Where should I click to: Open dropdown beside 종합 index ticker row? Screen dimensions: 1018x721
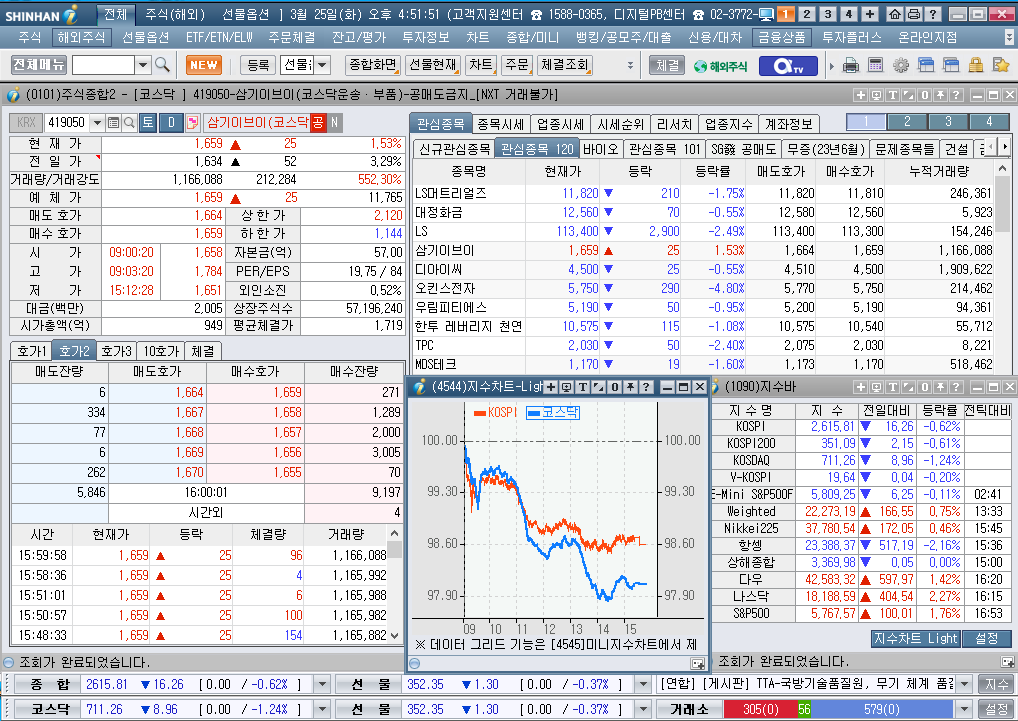[322, 684]
